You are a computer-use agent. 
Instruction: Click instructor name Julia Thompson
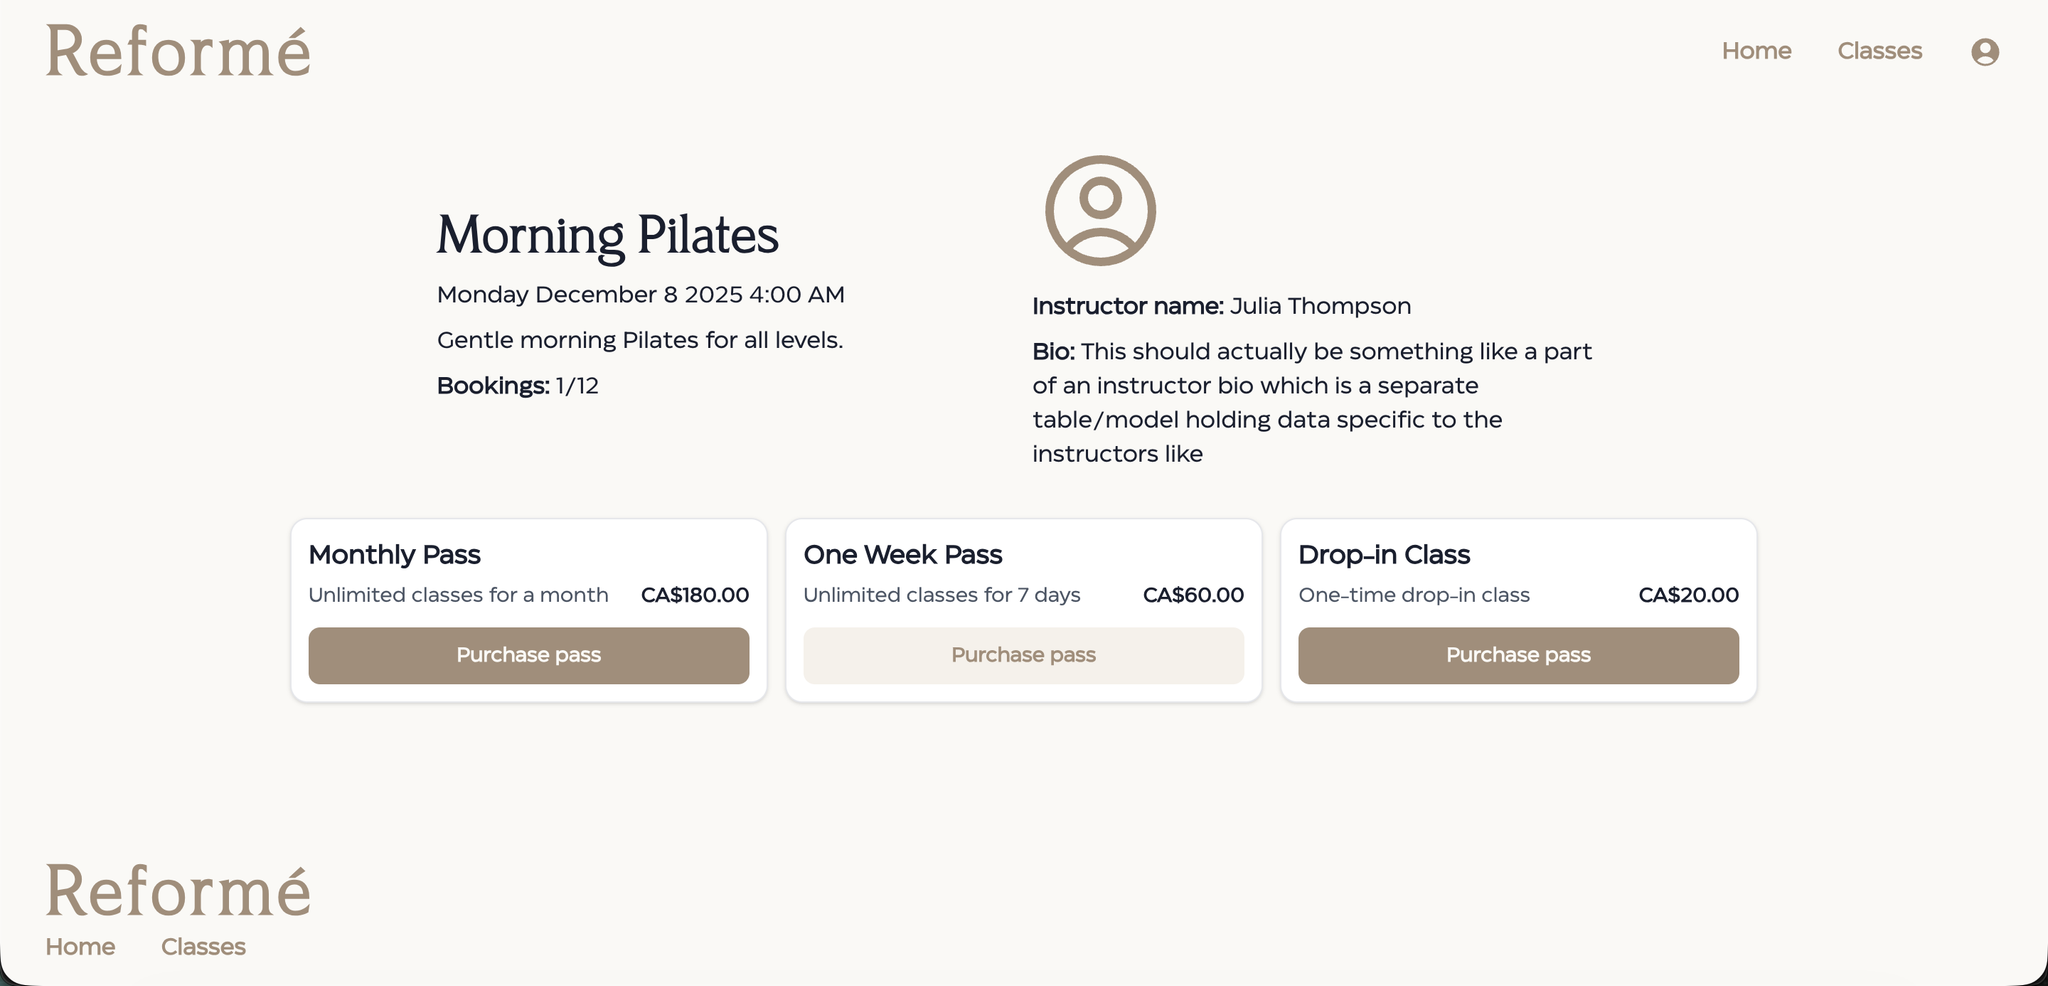pos(1320,306)
